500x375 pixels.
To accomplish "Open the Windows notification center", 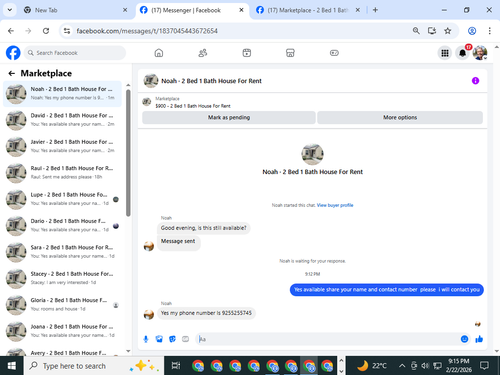I will 484,366.
